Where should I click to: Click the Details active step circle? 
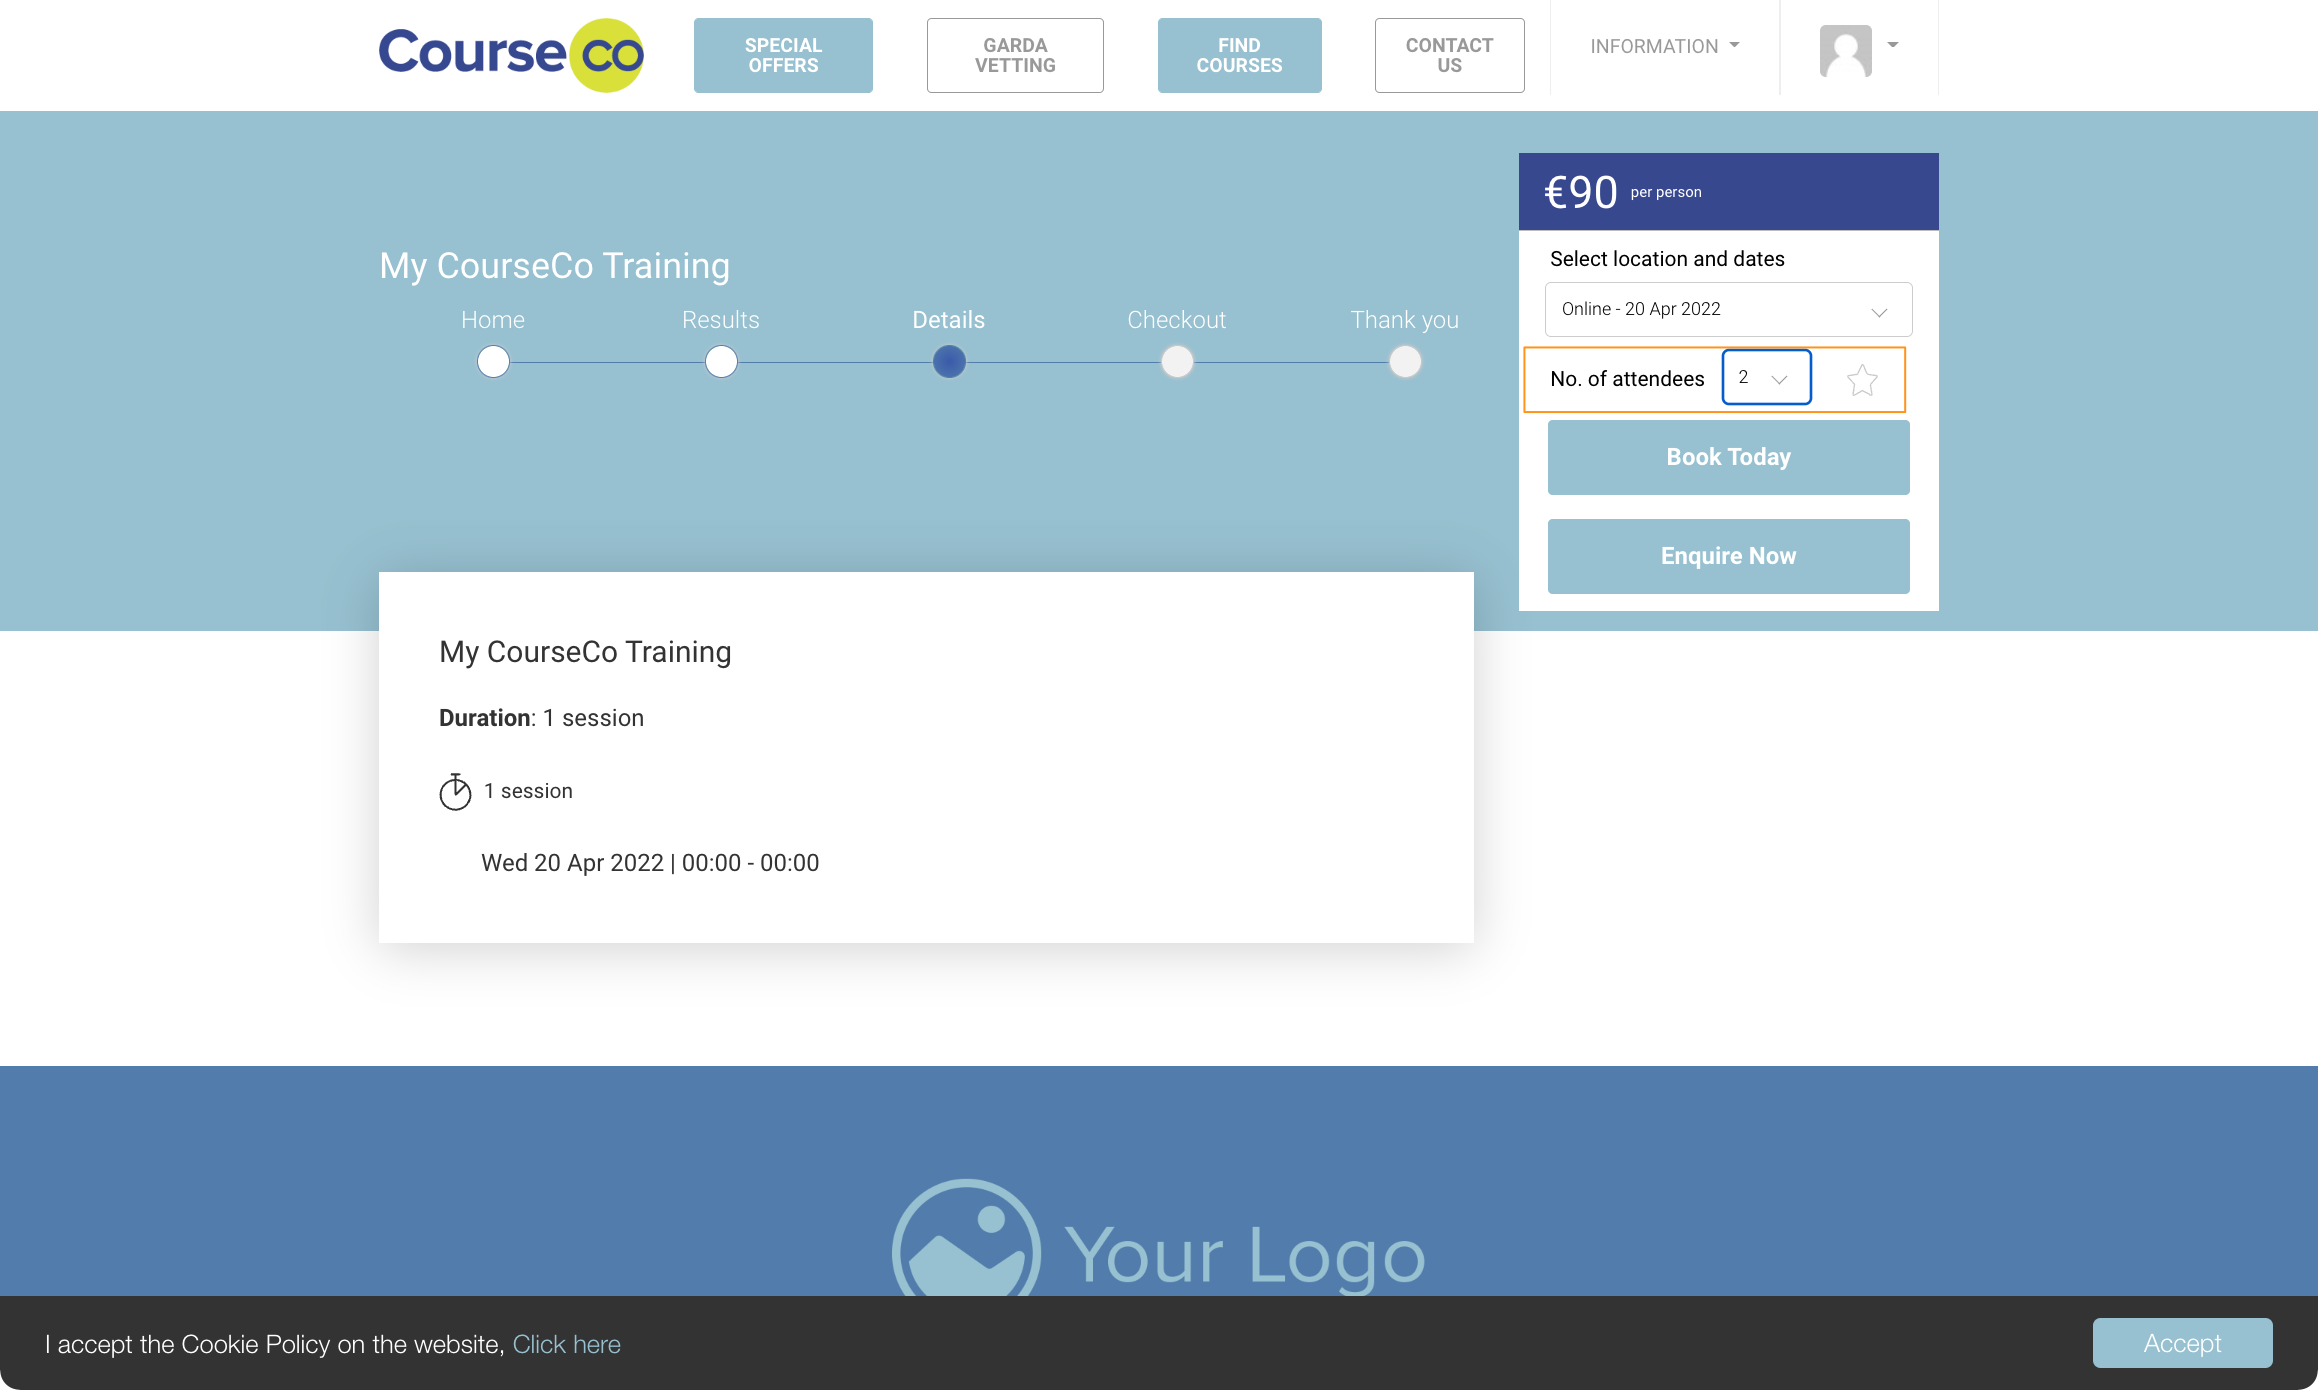(x=949, y=361)
